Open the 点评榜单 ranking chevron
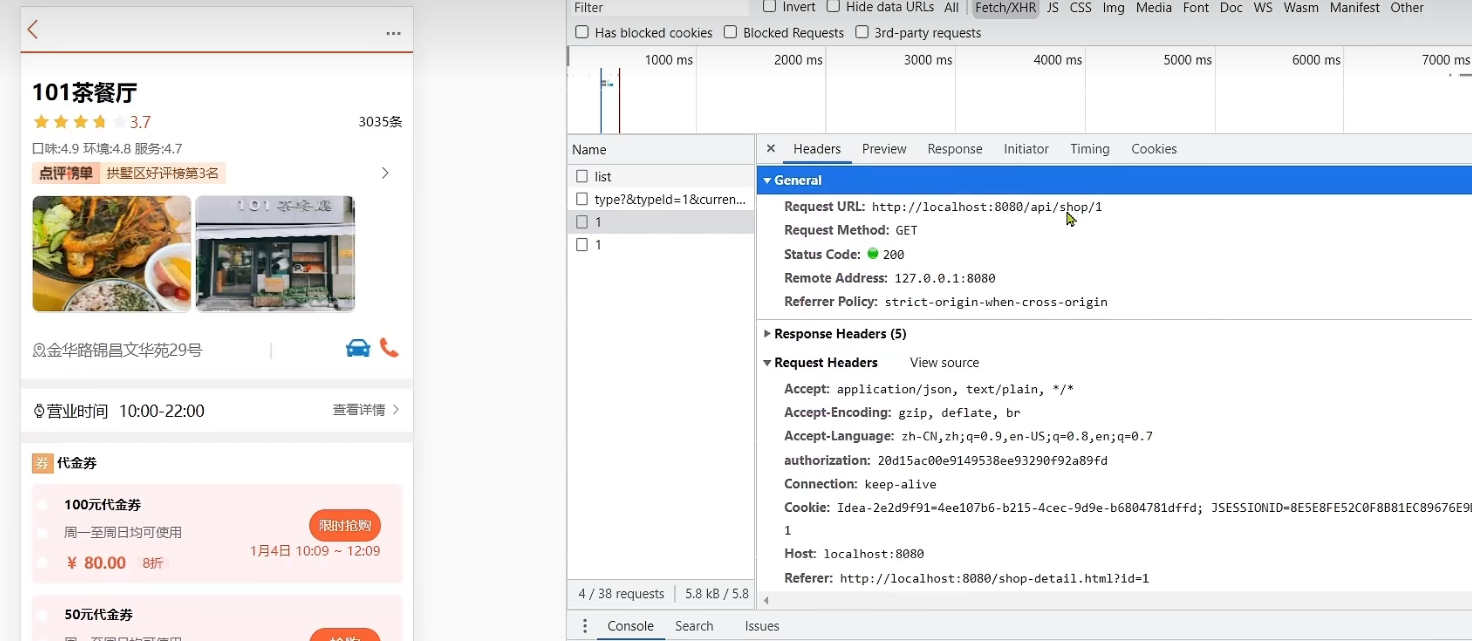Screen dimensions: 1472x641 [385, 173]
